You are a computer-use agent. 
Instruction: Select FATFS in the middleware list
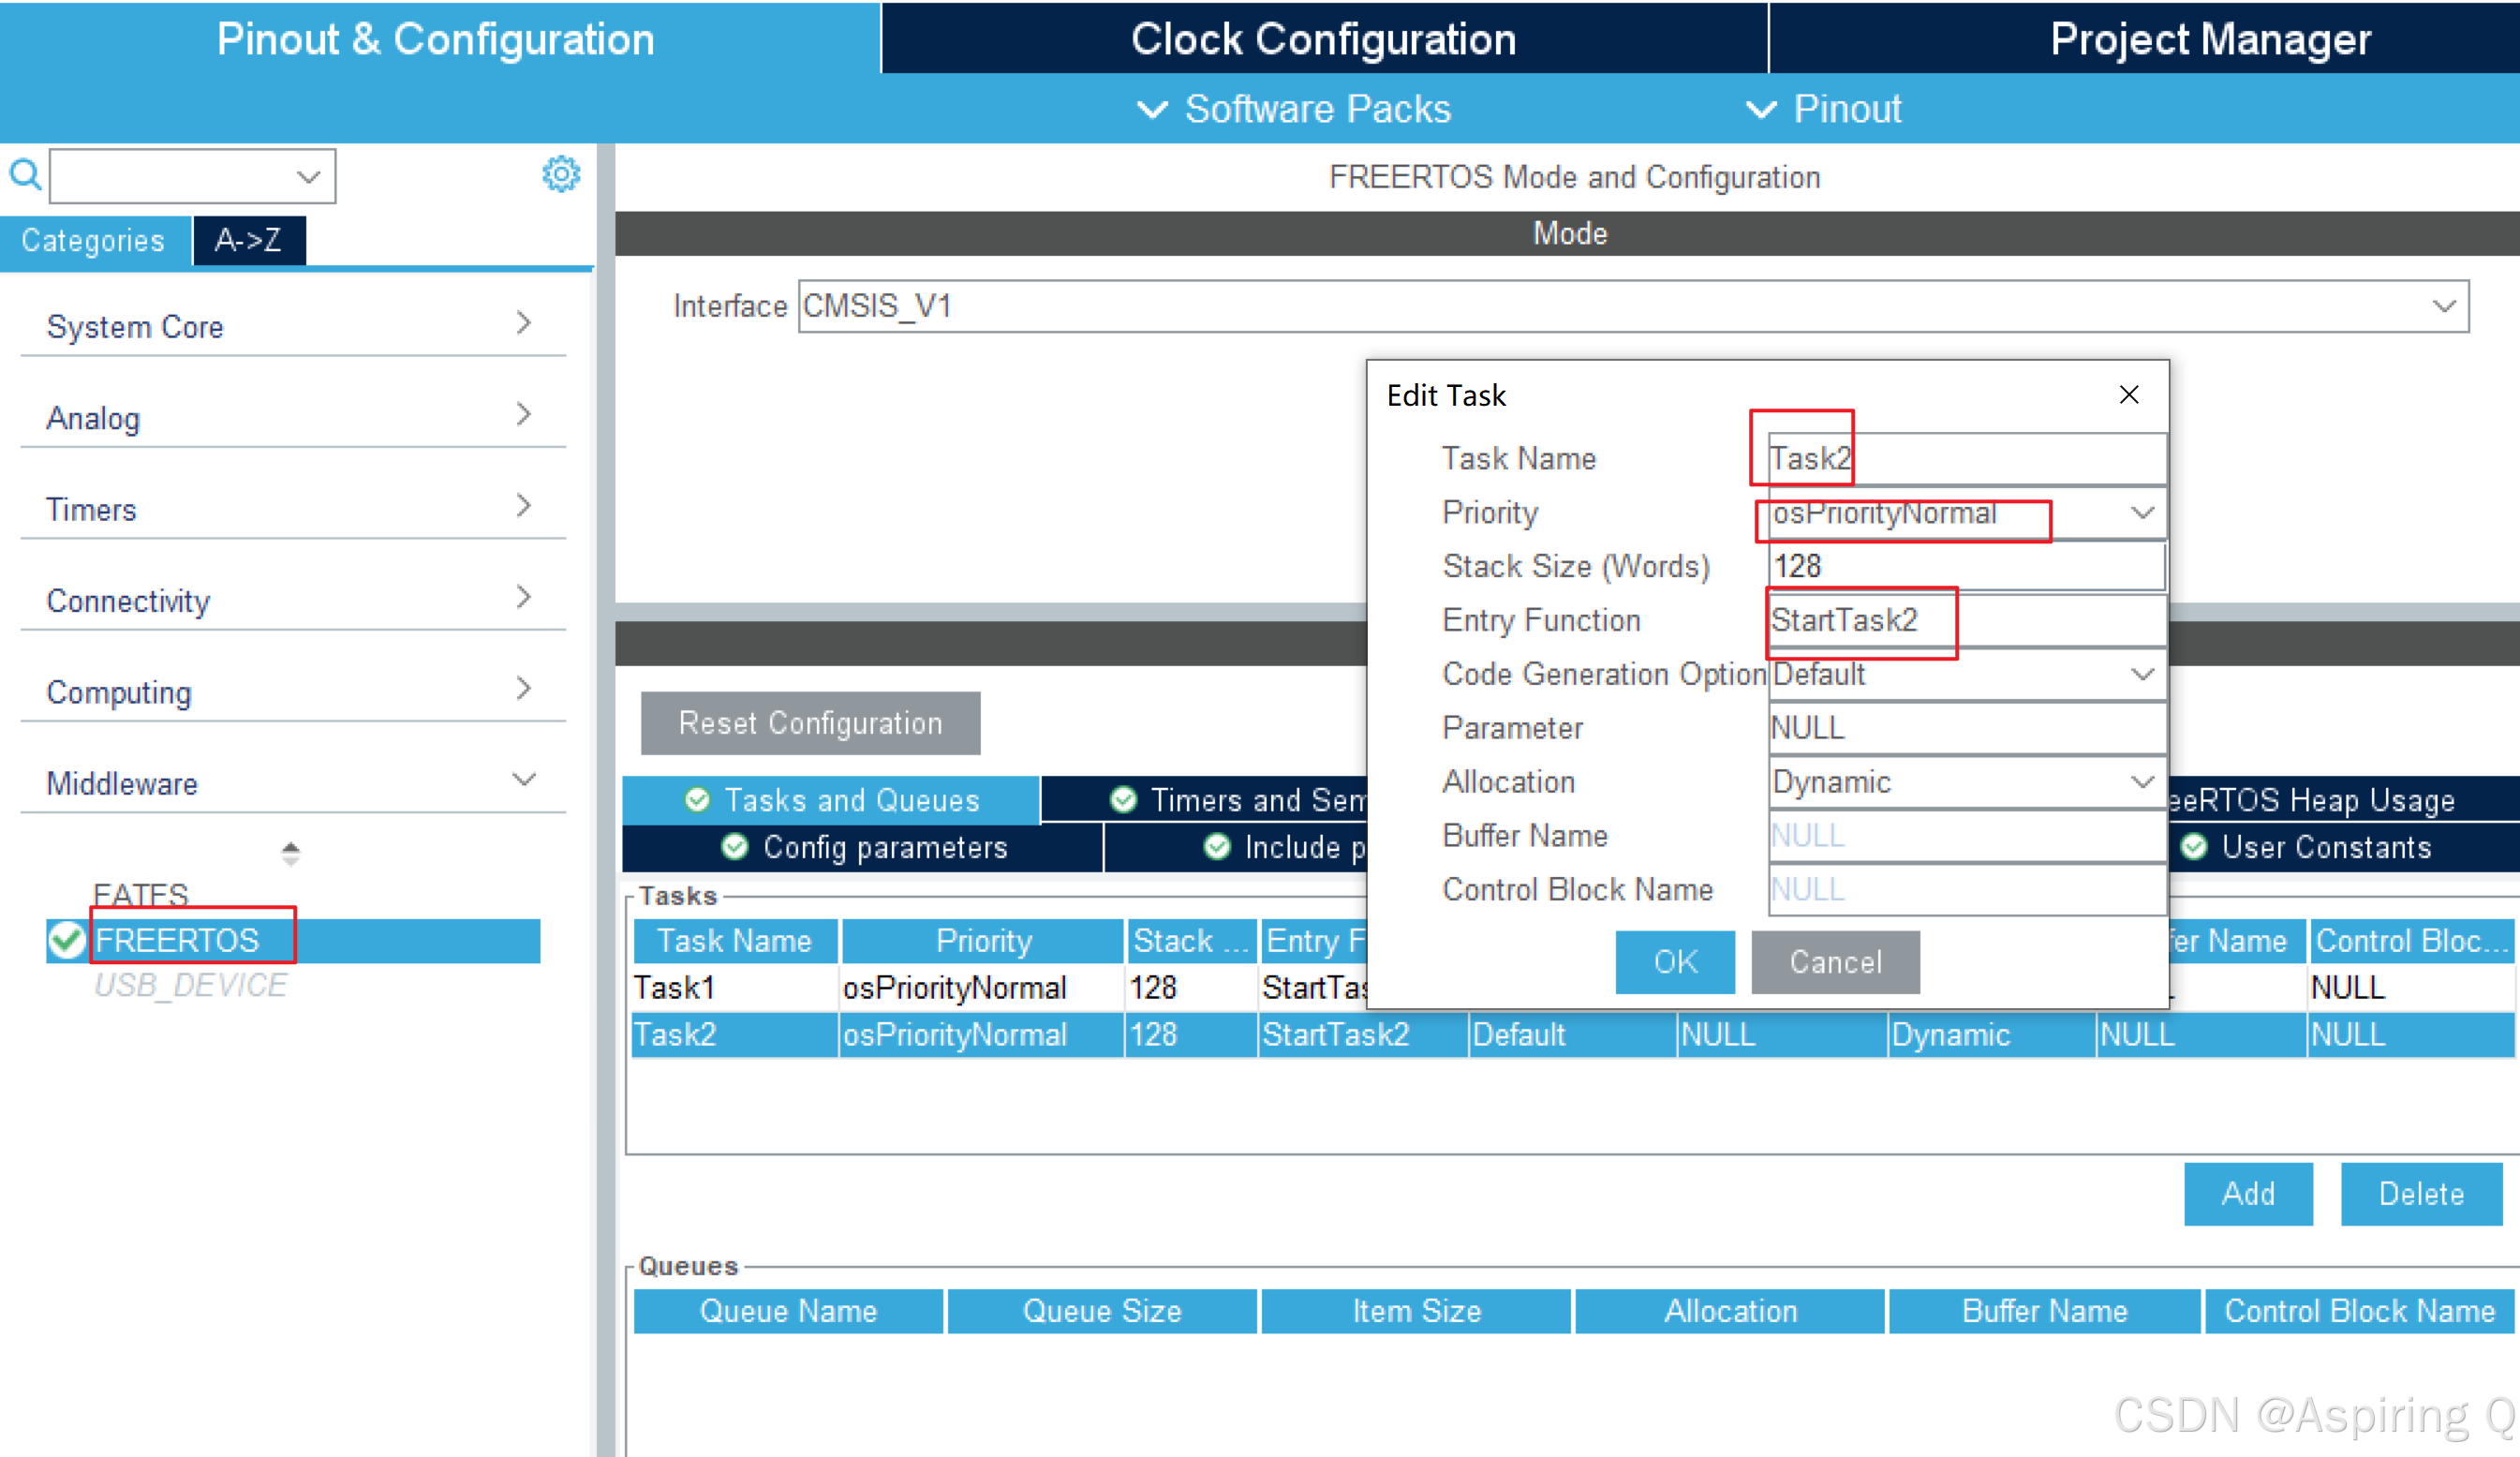pyautogui.click(x=140, y=894)
